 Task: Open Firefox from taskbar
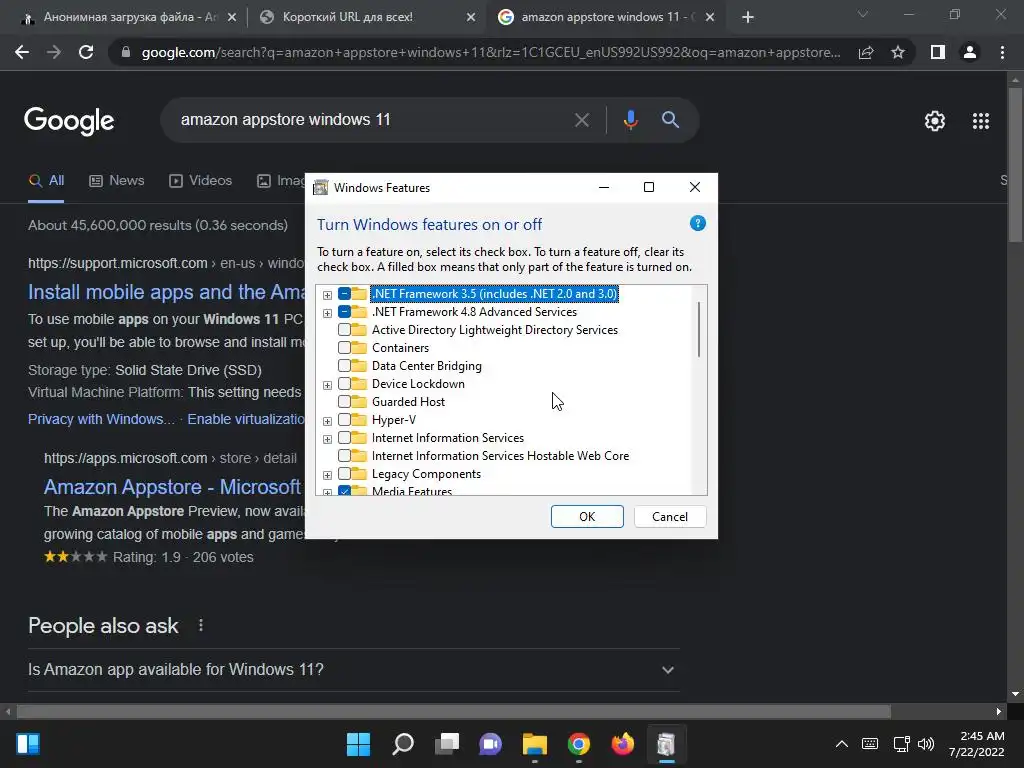[622, 744]
